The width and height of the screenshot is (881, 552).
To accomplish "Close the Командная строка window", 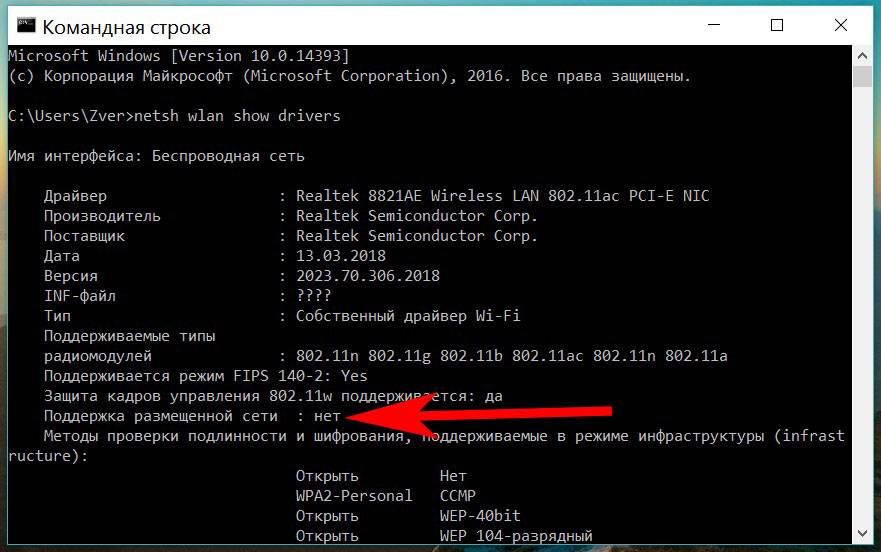I will pyautogui.click(x=841, y=26).
